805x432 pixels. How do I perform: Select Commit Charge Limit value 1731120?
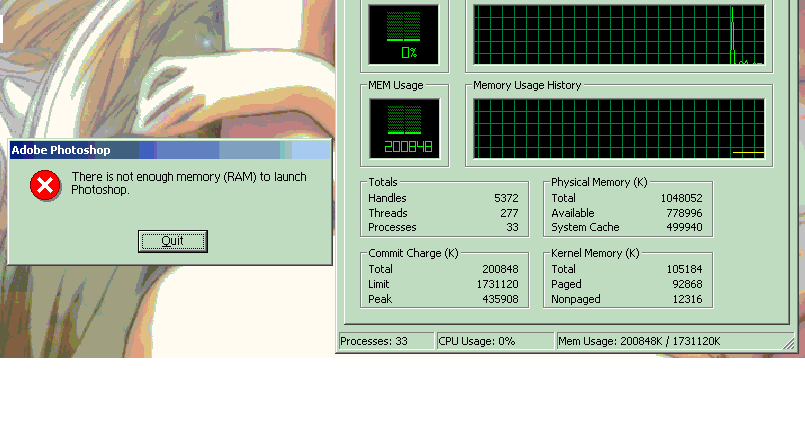(497, 284)
